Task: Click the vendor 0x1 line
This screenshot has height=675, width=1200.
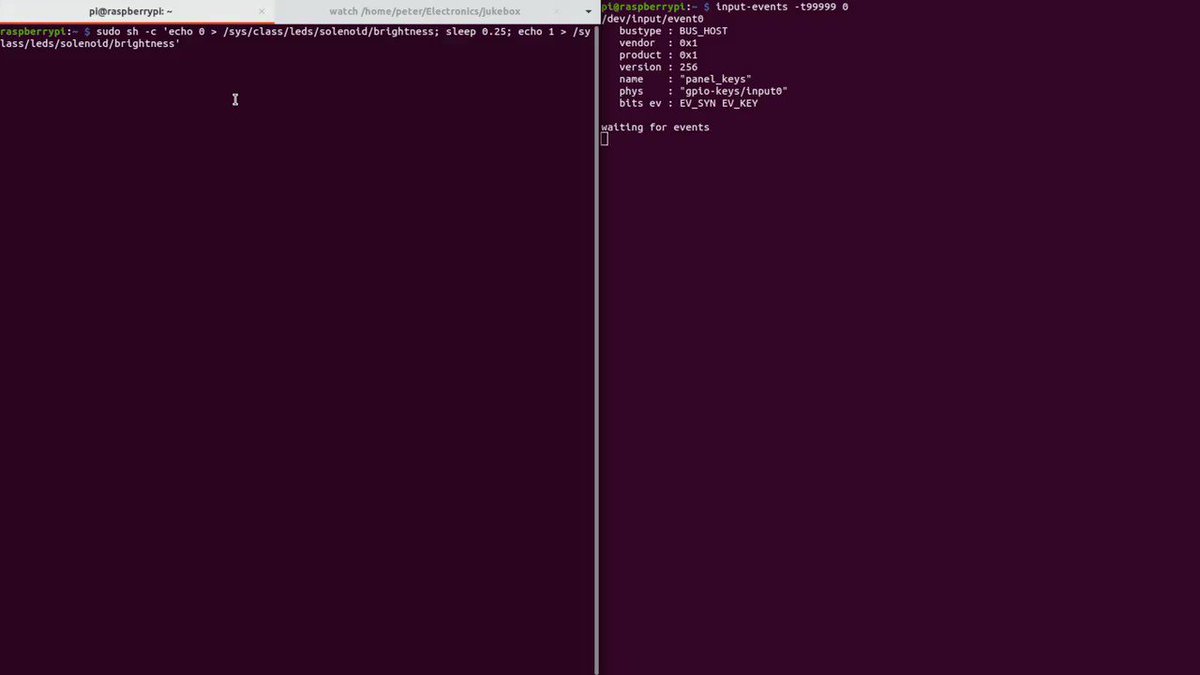Action: [x=658, y=43]
